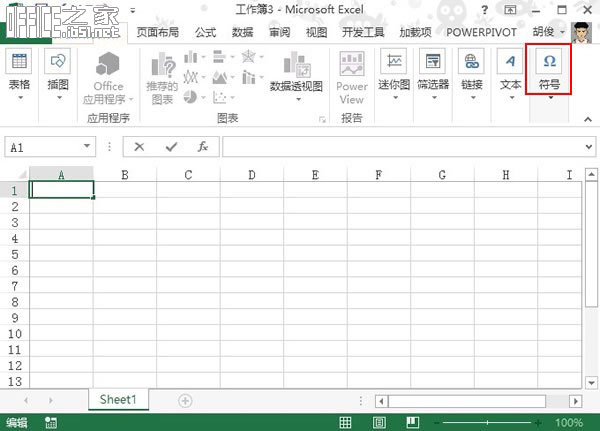Open the user account 胡俊 dropdown
This screenshot has width=600, height=431.
pyautogui.click(x=549, y=32)
